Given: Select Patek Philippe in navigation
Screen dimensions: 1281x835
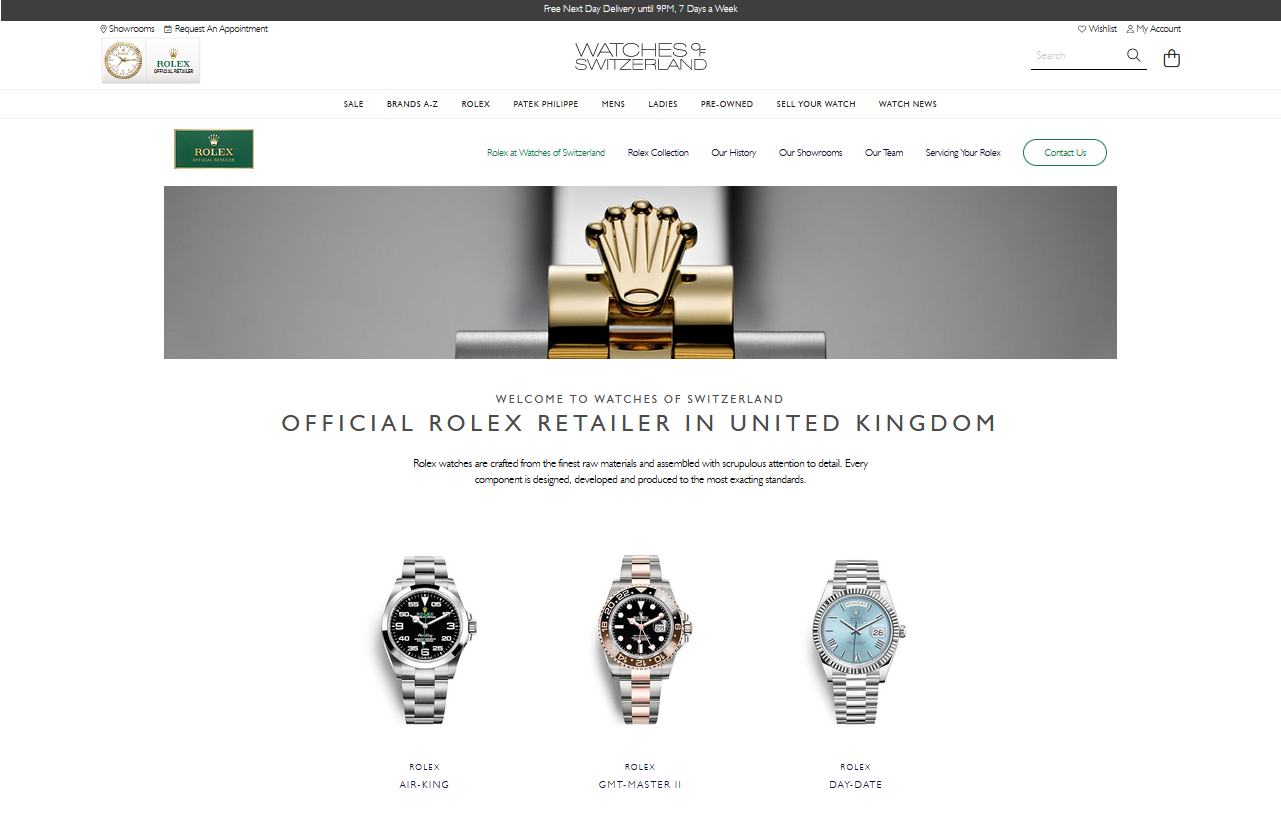Looking at the screenshot, I should click(x=546, y=104).
